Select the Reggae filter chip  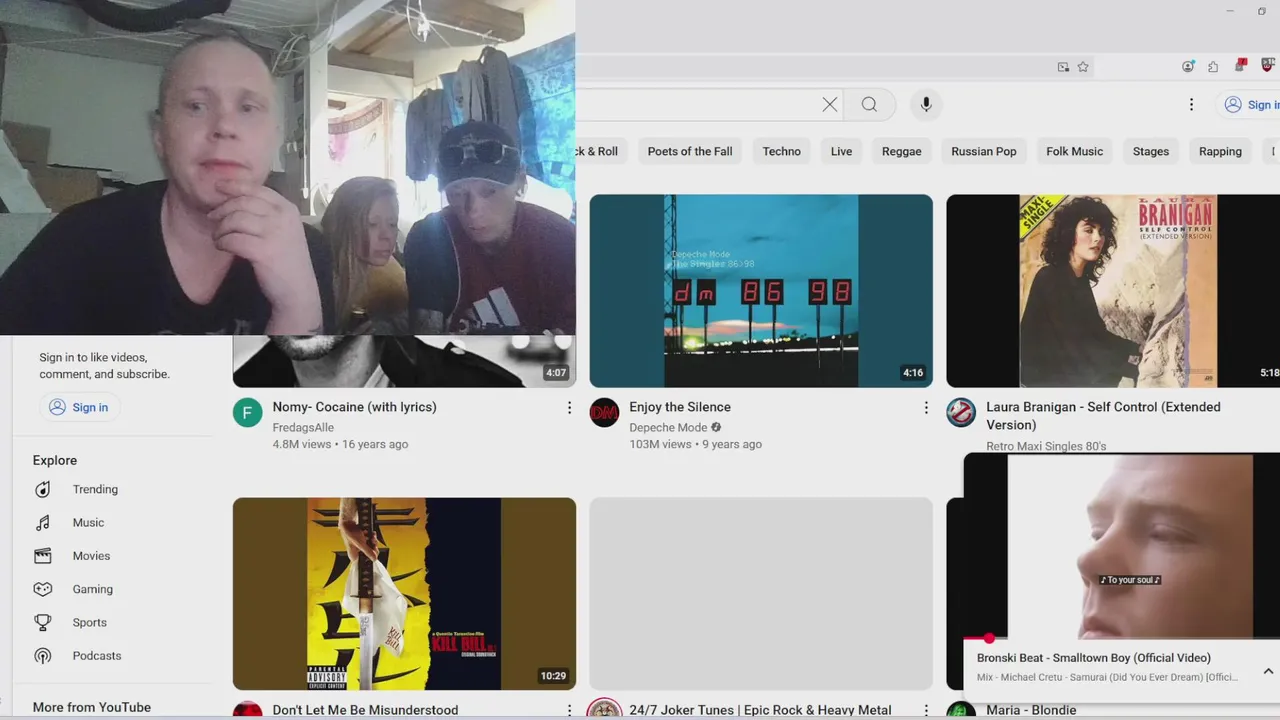point(901,151)
